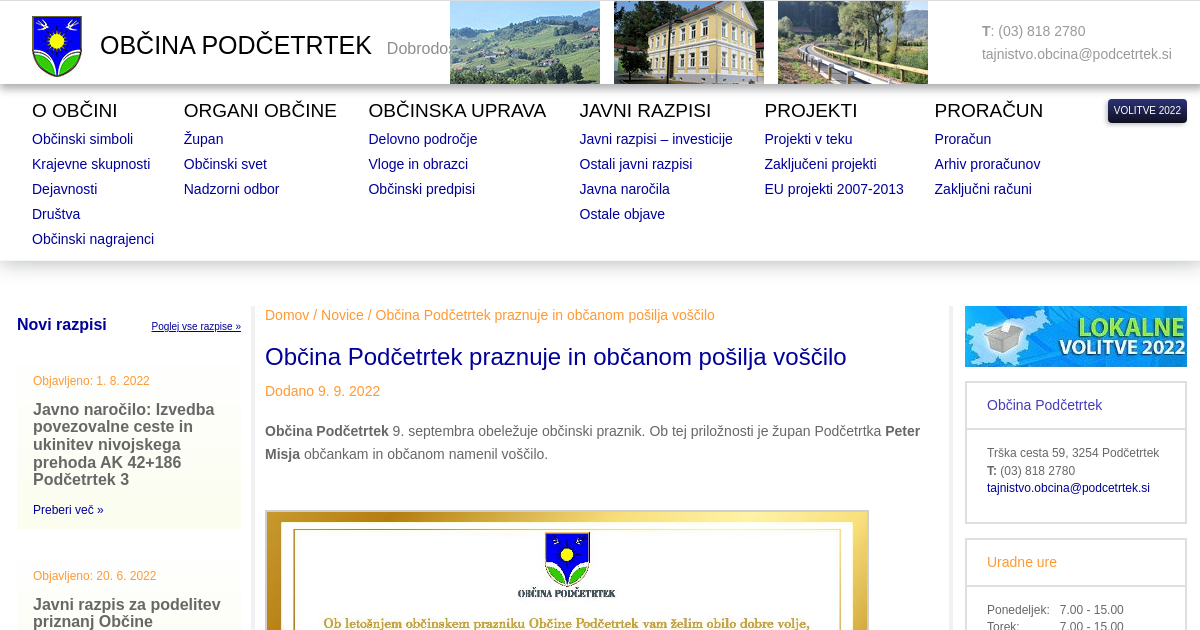Navigate to Krajevne skupnosti
This screenshot has height=630, width=1200.
(91, 164)
